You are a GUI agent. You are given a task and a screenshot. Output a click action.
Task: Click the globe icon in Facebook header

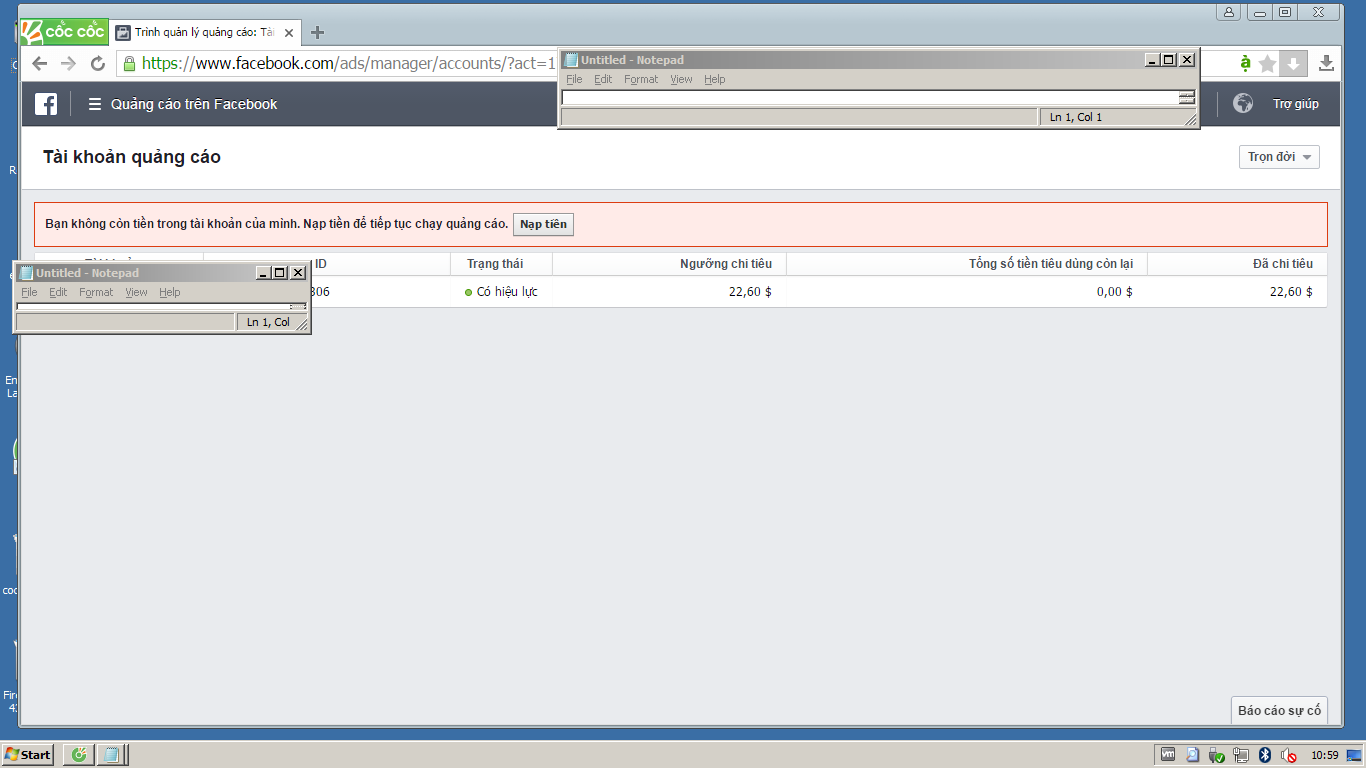click(x=1243, y=103)
